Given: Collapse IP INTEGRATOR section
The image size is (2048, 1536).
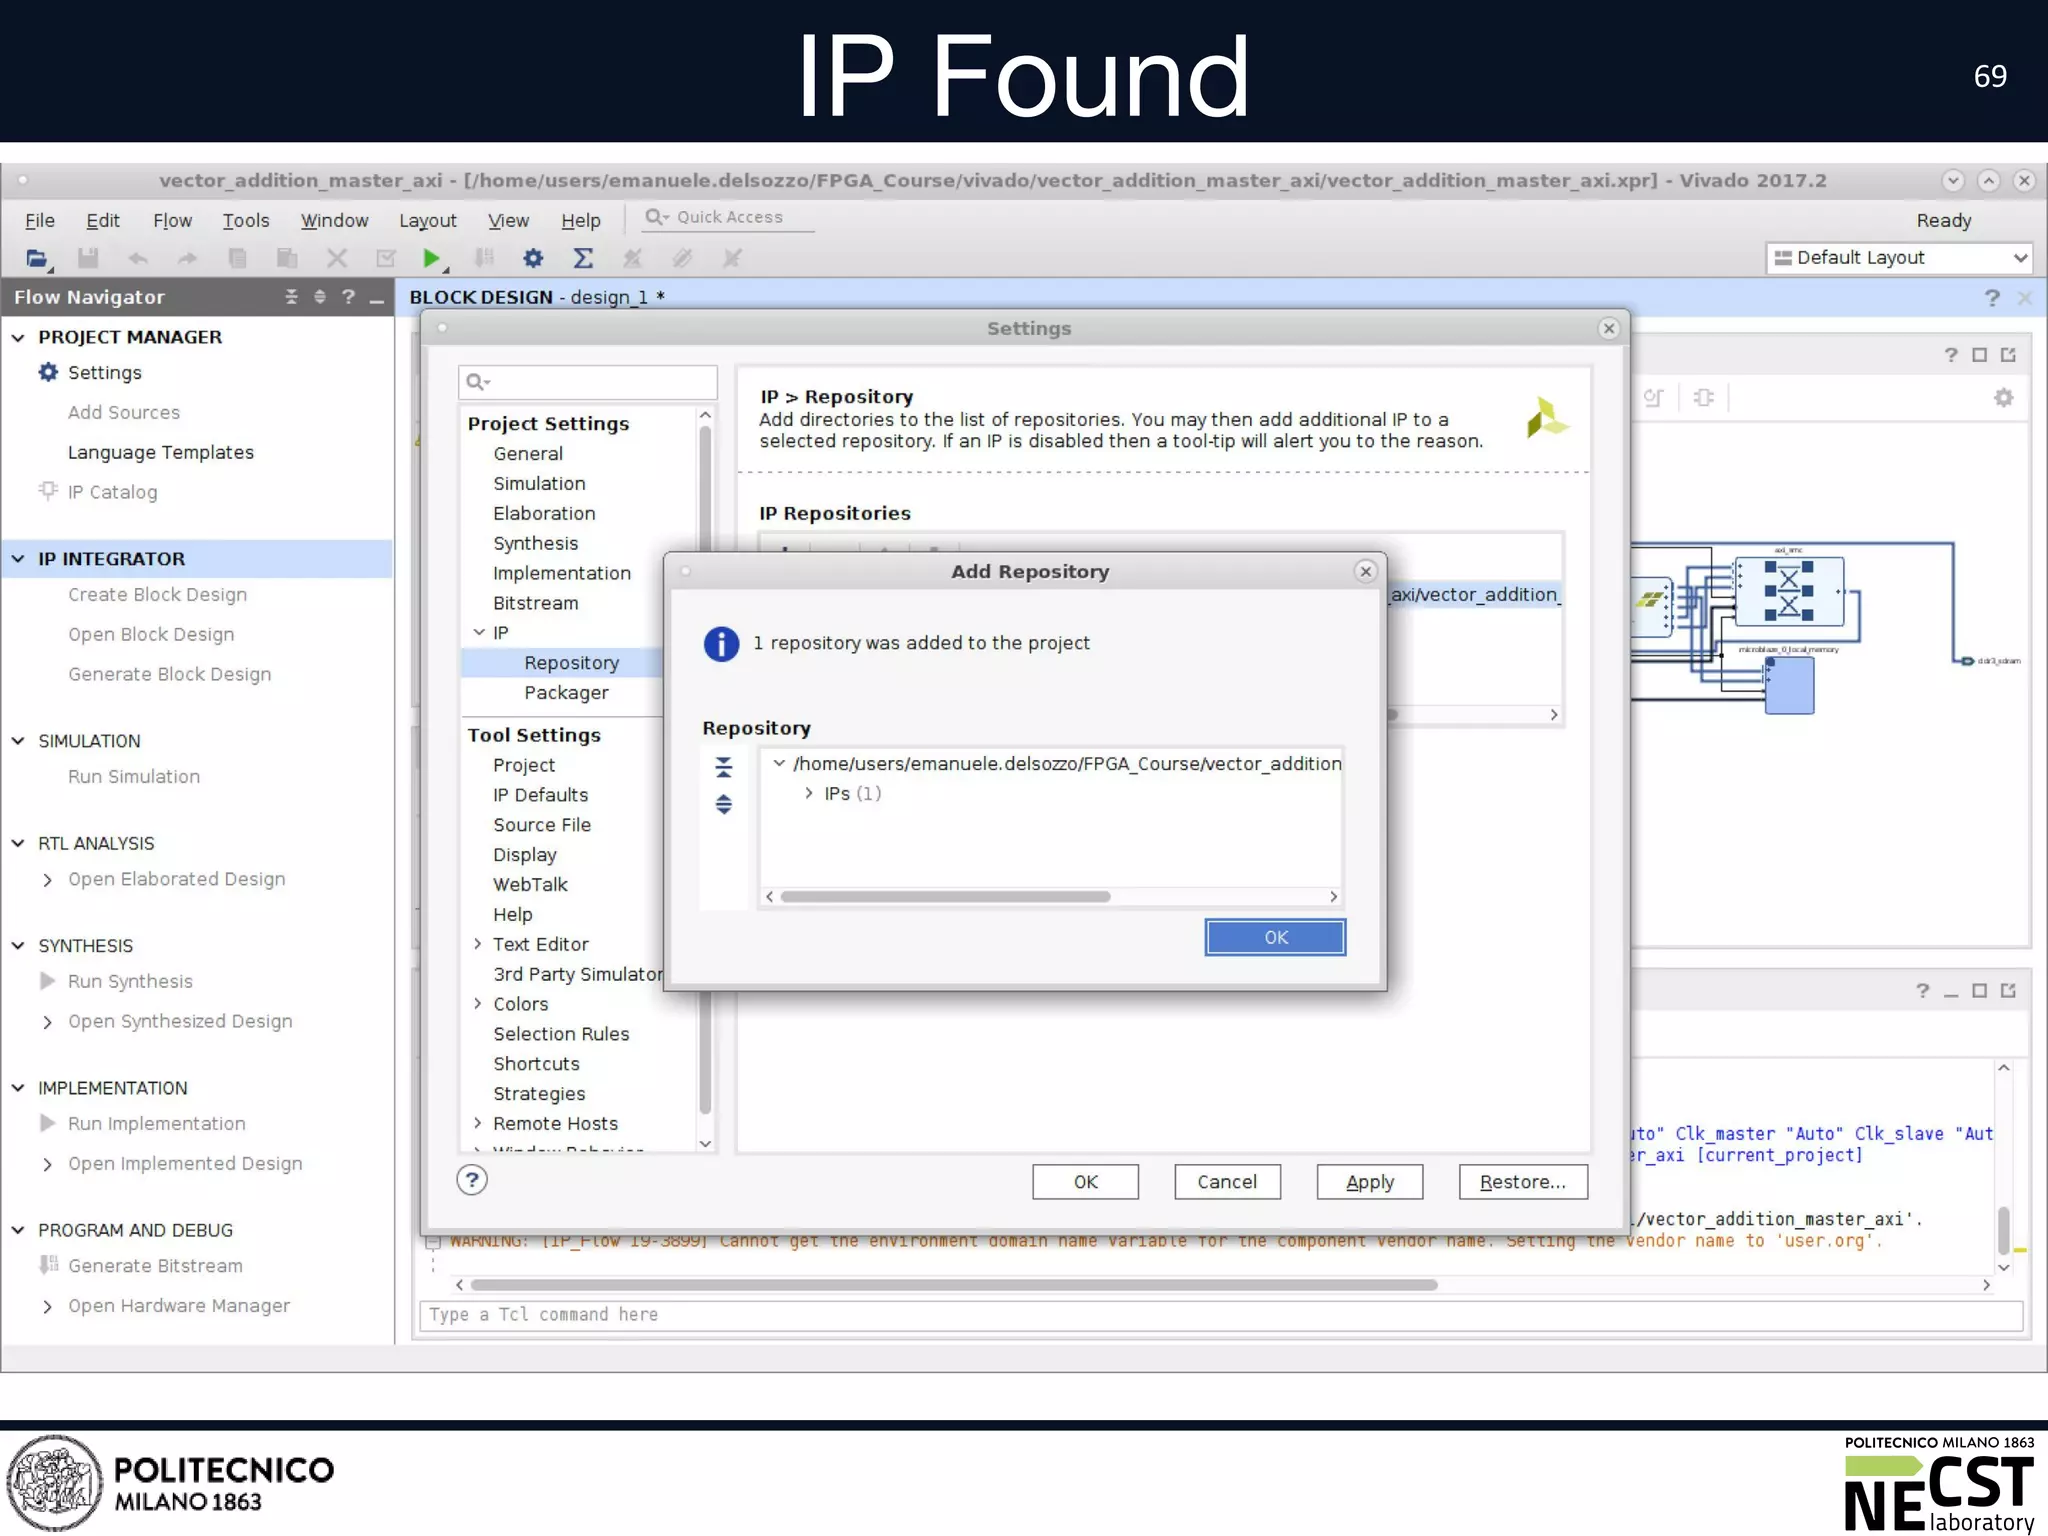Looking at the screenshot, I should tap(18, 559).
